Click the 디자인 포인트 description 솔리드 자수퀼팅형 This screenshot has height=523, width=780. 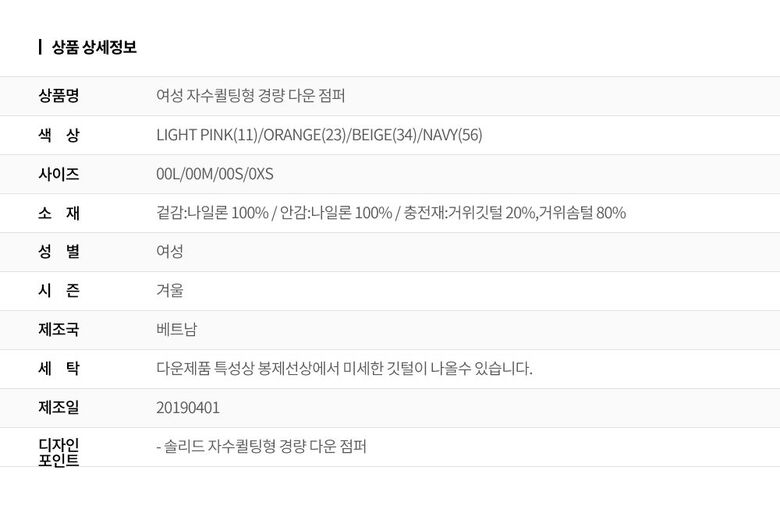tap(262, 447)
